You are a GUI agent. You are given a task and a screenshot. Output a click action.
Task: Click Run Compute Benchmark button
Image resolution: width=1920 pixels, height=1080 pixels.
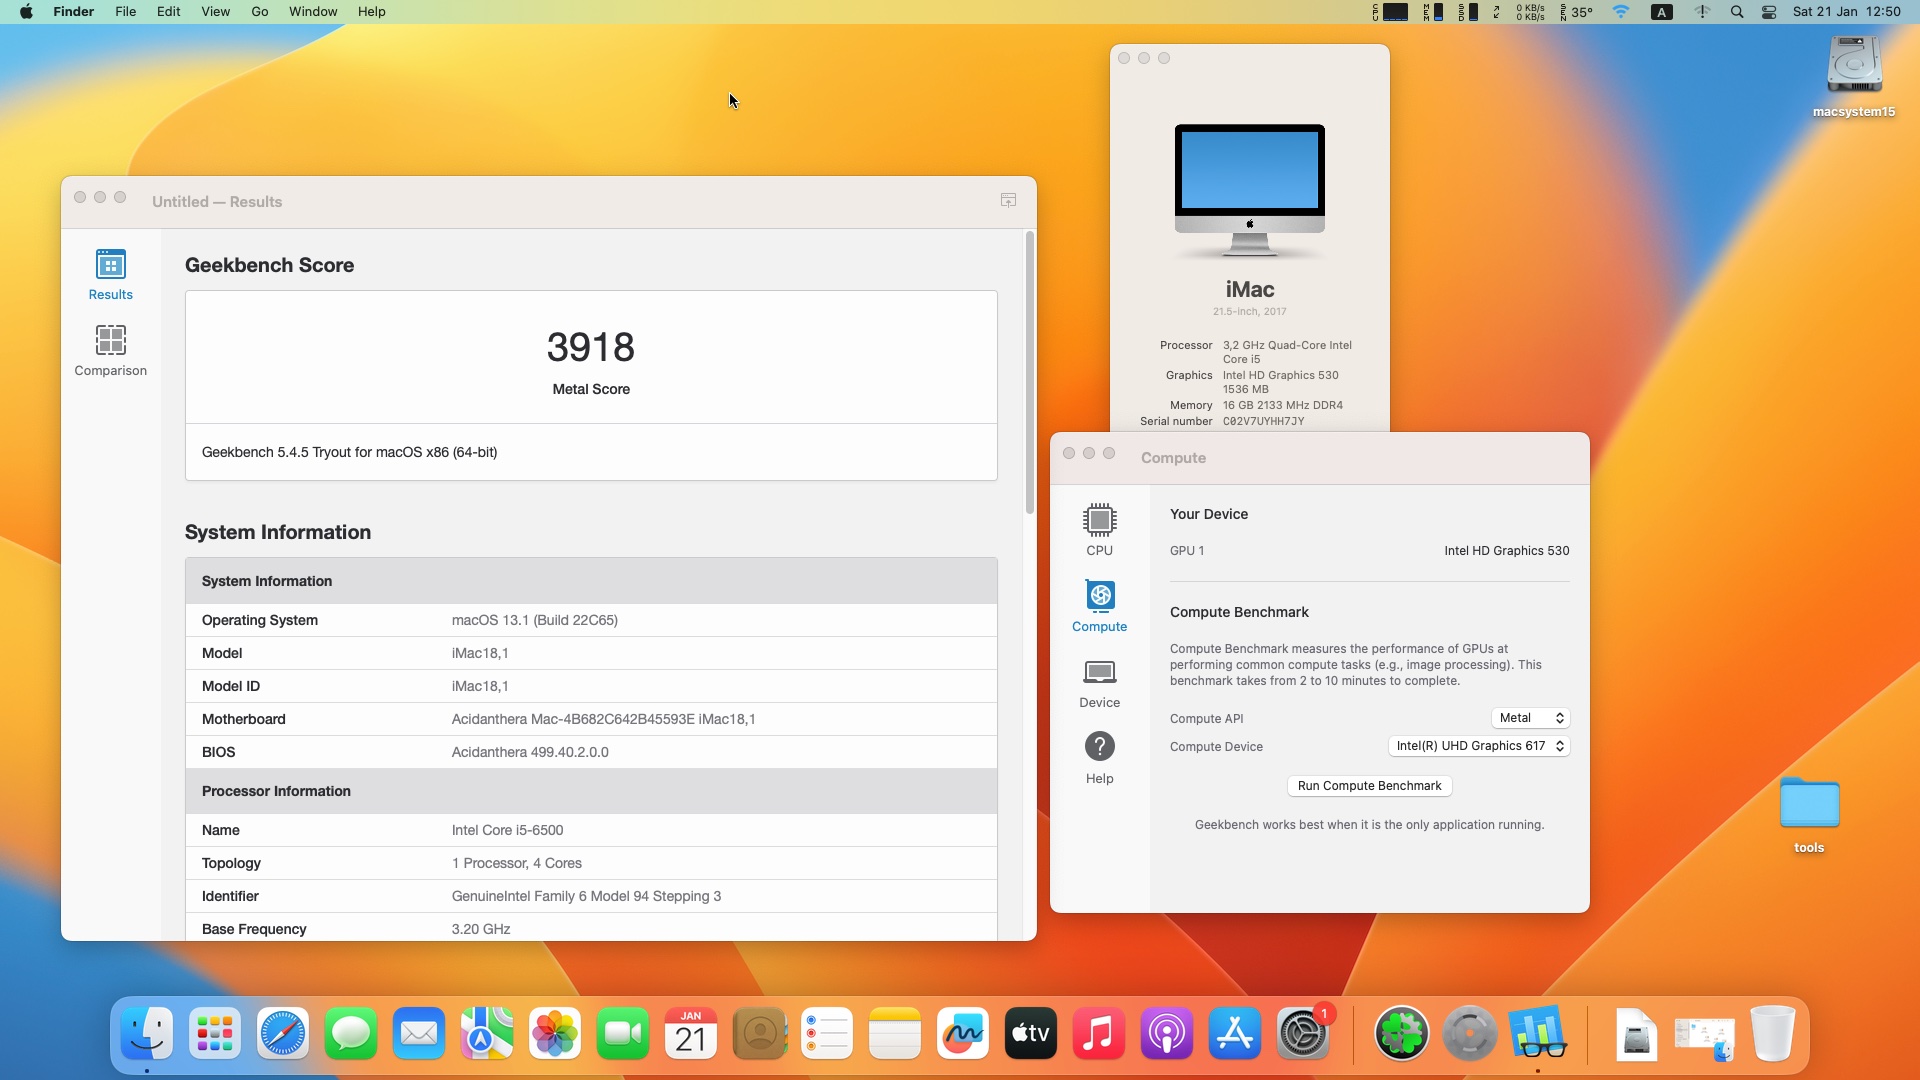coord(1369,786)
